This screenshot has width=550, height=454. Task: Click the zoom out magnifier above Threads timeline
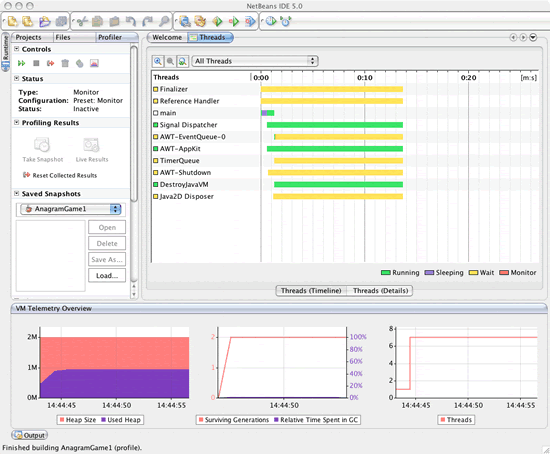click(x=170, y=61)
